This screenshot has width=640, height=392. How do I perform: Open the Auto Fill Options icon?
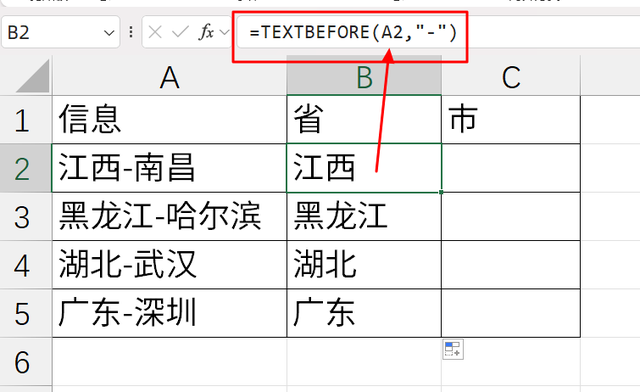click(453, 350)
